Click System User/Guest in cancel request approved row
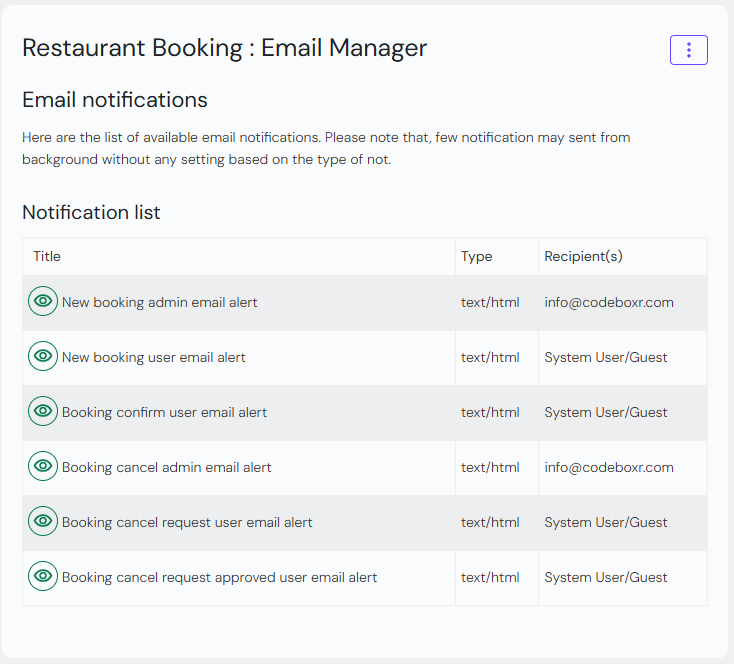This screenshot has width=734, height=664. tap(606, 577)
